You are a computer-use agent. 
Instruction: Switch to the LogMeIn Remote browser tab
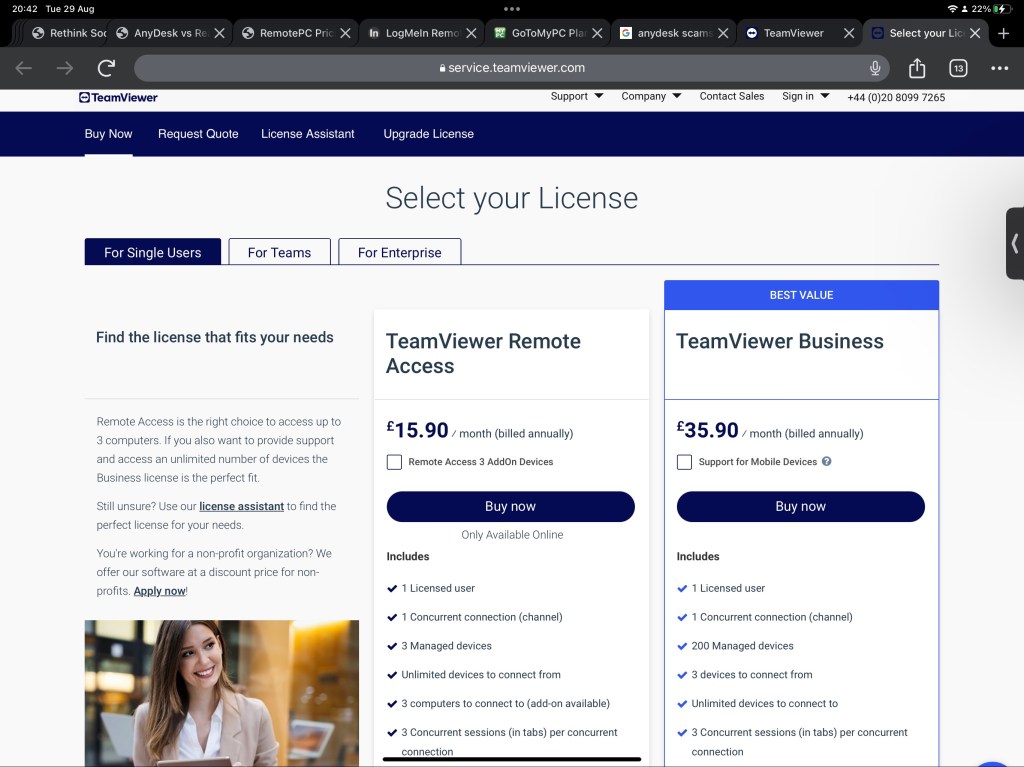click(x=416, y=33)
